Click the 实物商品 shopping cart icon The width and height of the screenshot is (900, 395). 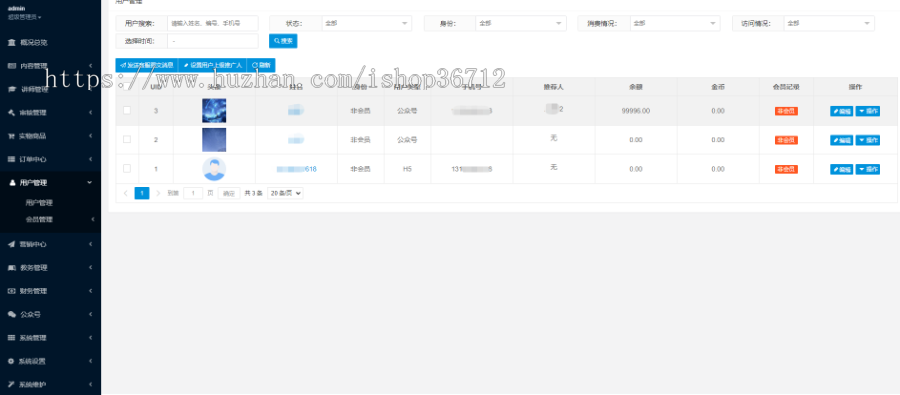coord(11,136)
